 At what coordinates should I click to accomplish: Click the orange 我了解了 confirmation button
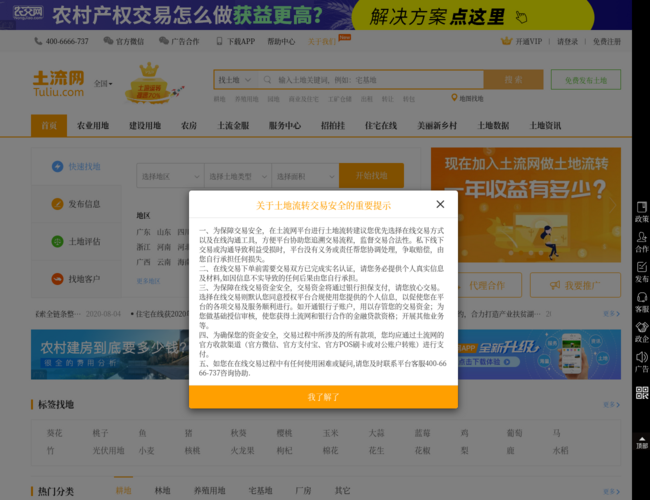click(323, 397)
